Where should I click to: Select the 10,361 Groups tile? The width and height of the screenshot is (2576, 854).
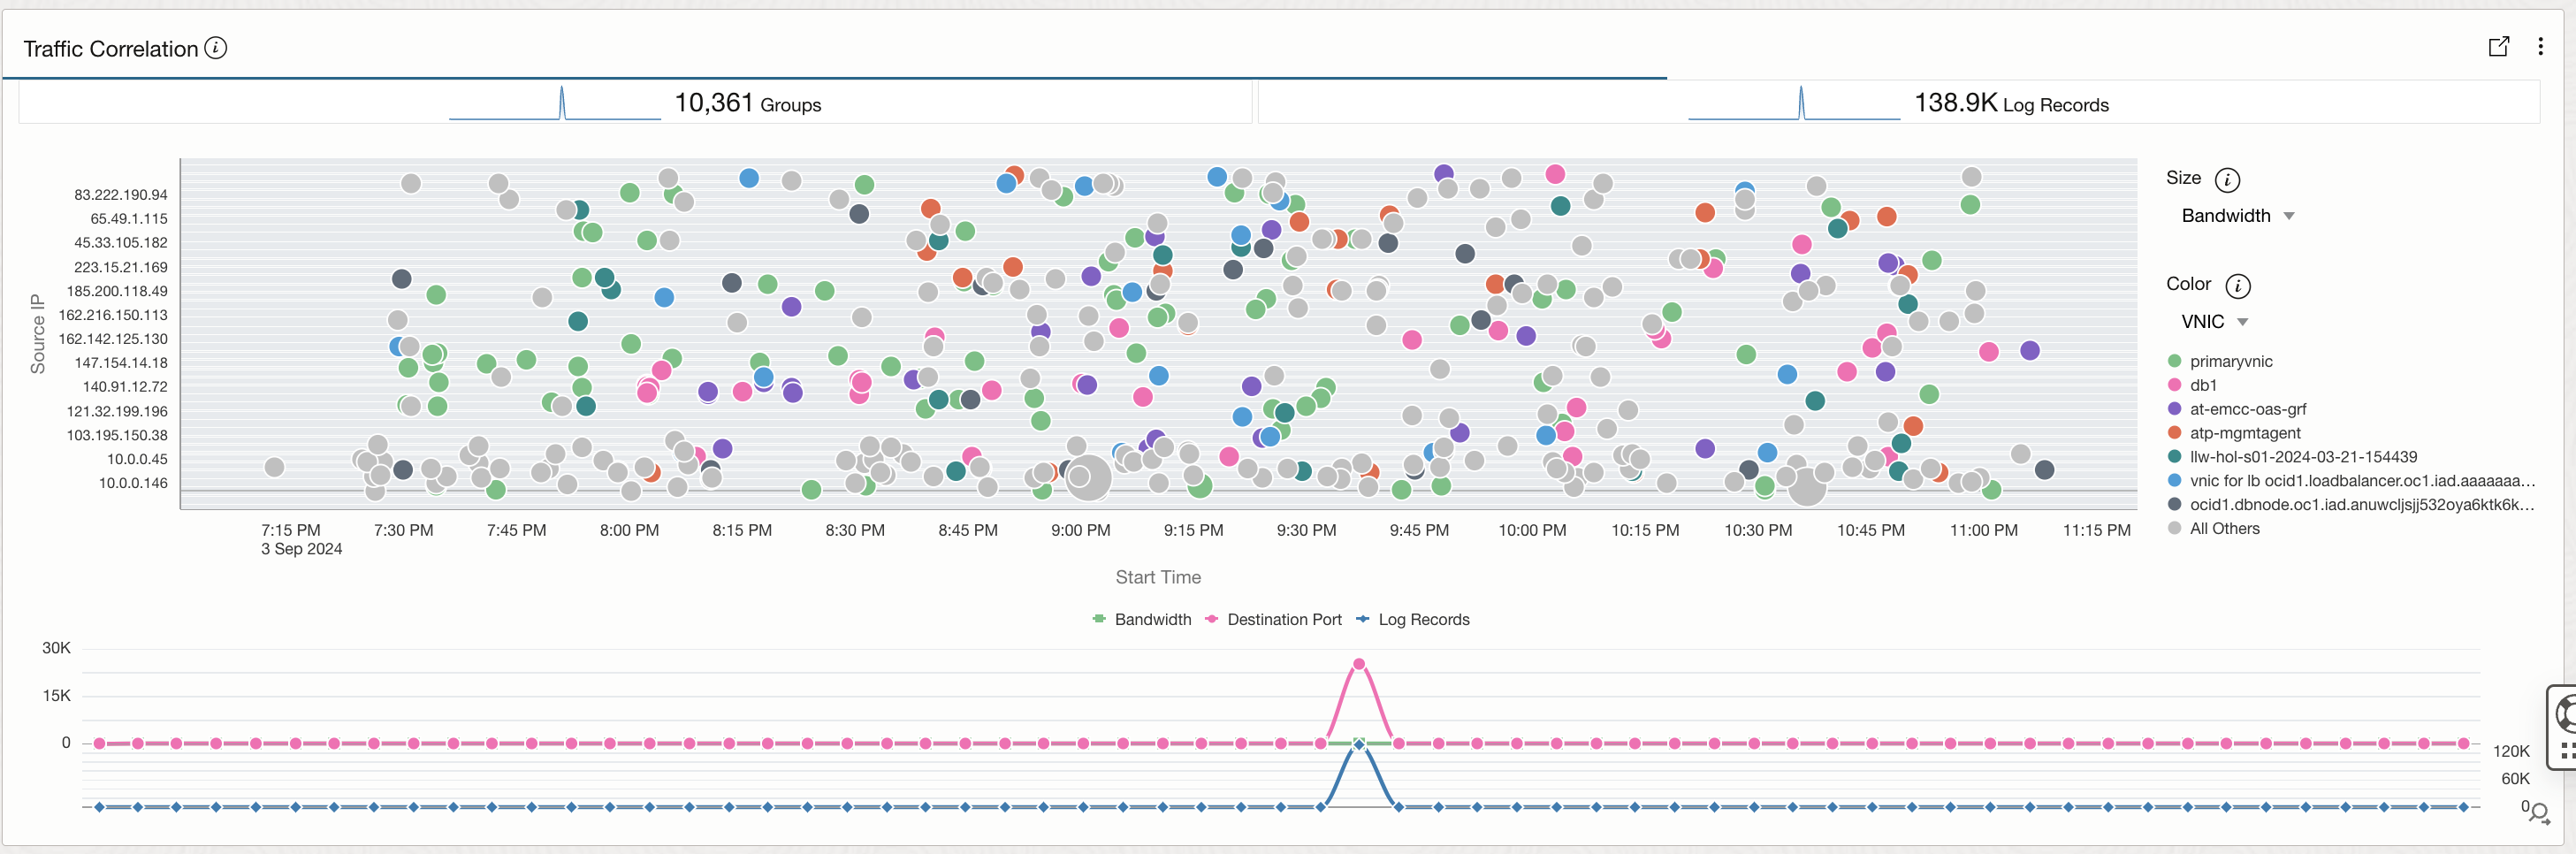[x=747, y=104]
